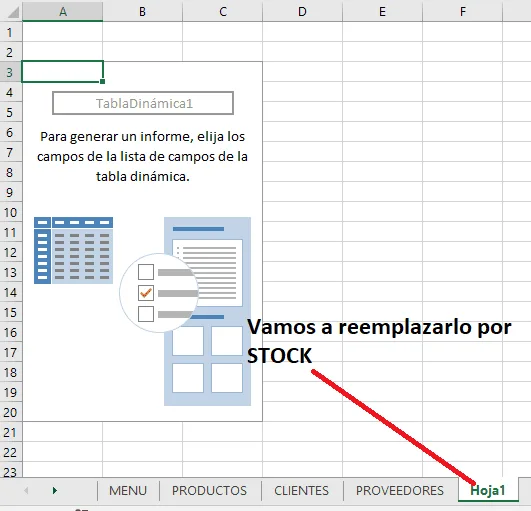
Task: Select row 10 header
Action: tap(10, 212)
